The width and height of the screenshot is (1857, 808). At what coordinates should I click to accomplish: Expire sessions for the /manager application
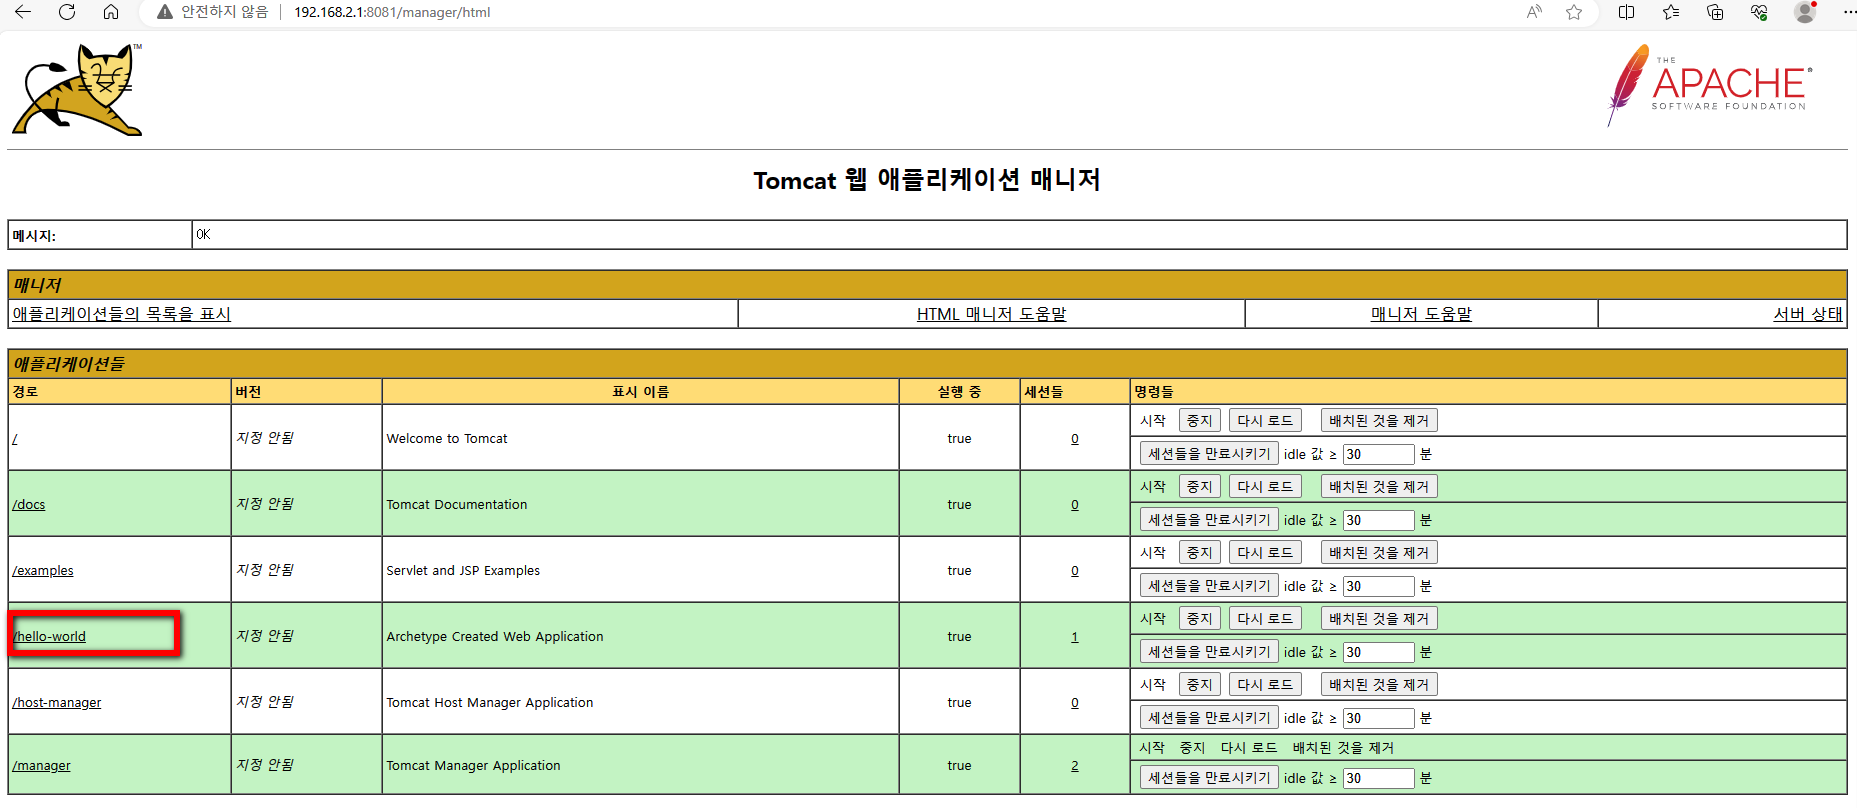coord(1209,778)
